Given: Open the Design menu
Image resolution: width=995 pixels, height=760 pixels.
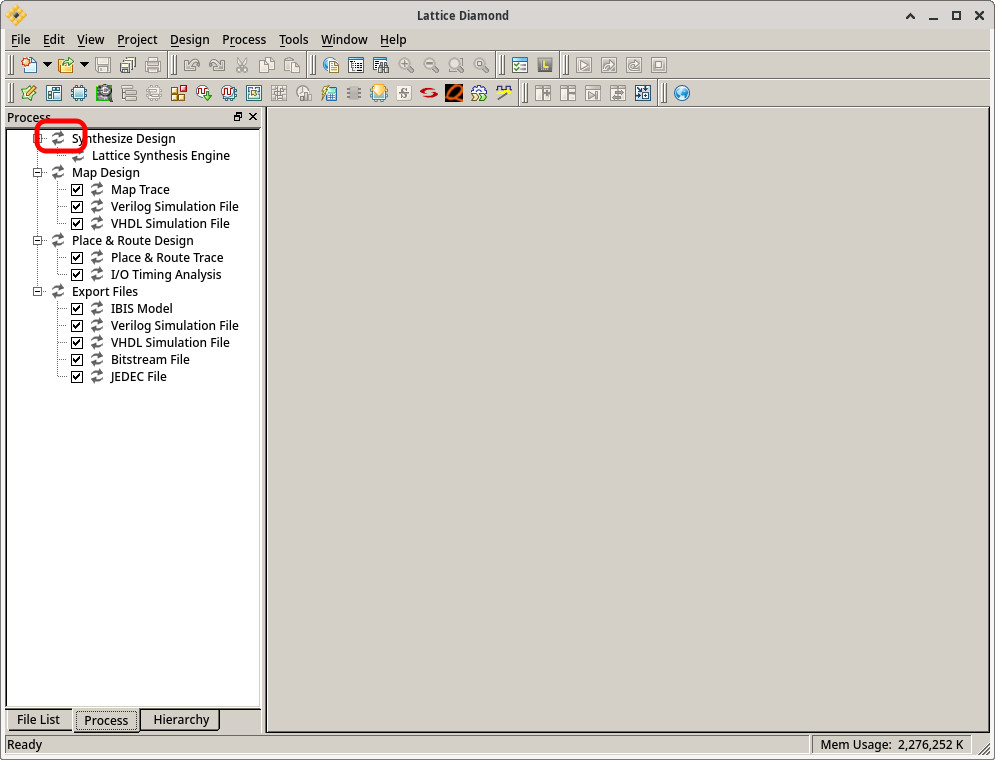Looking at the screenshot, I should click(190, 39).
